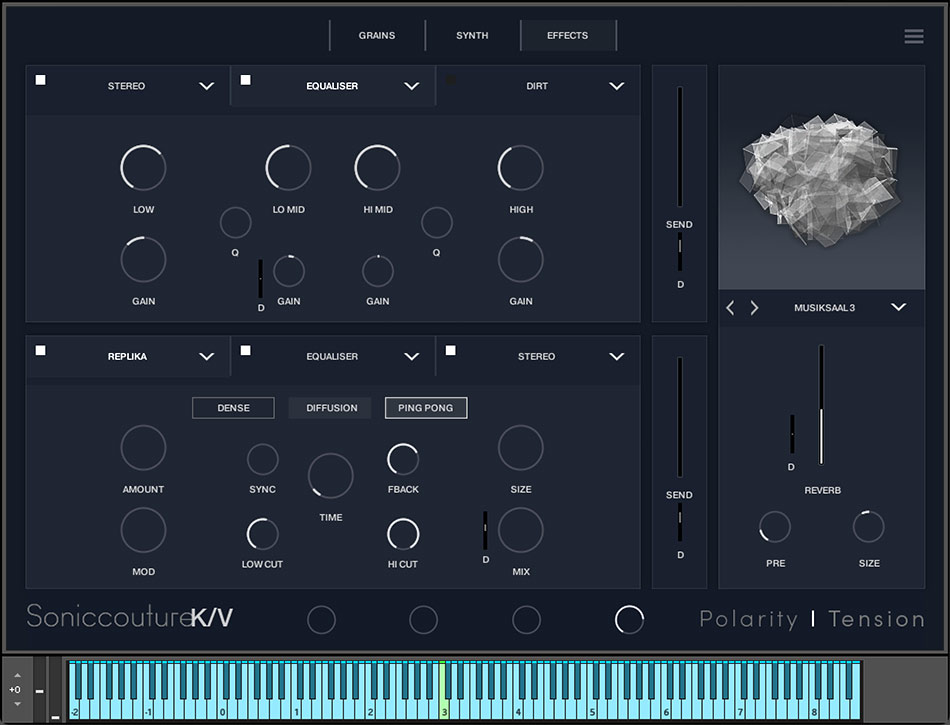
Task: Click the next reverb preset arrow
Action: coord(754,308)
